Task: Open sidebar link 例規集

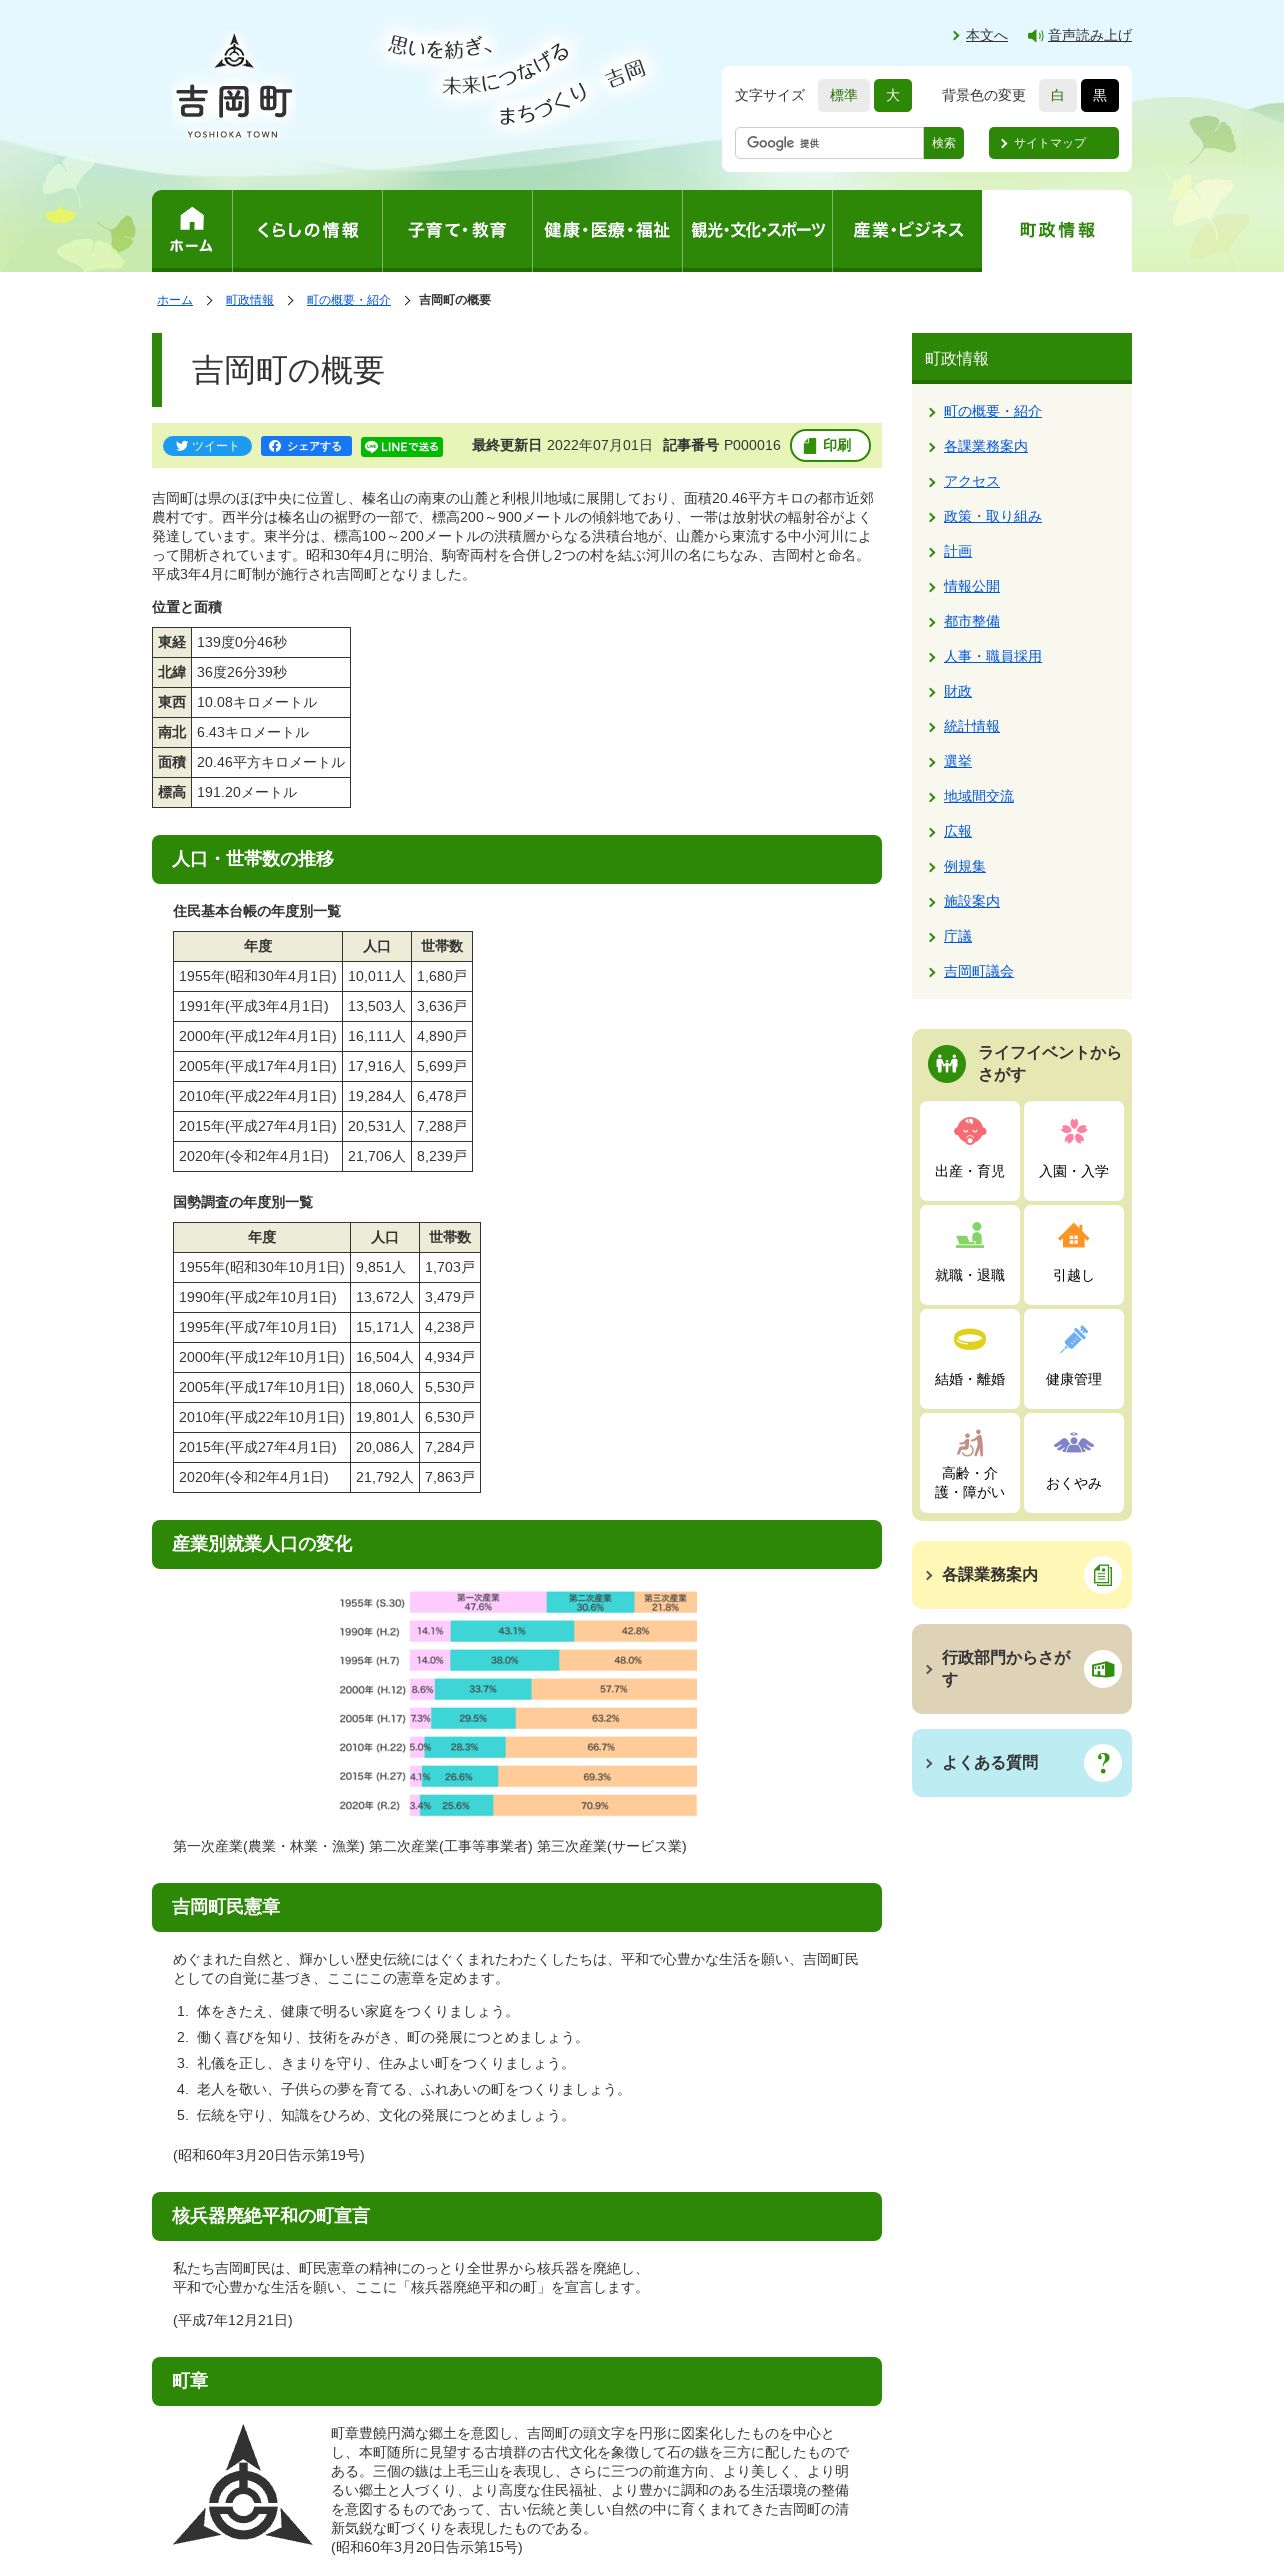Action: [x=964, y=866]
